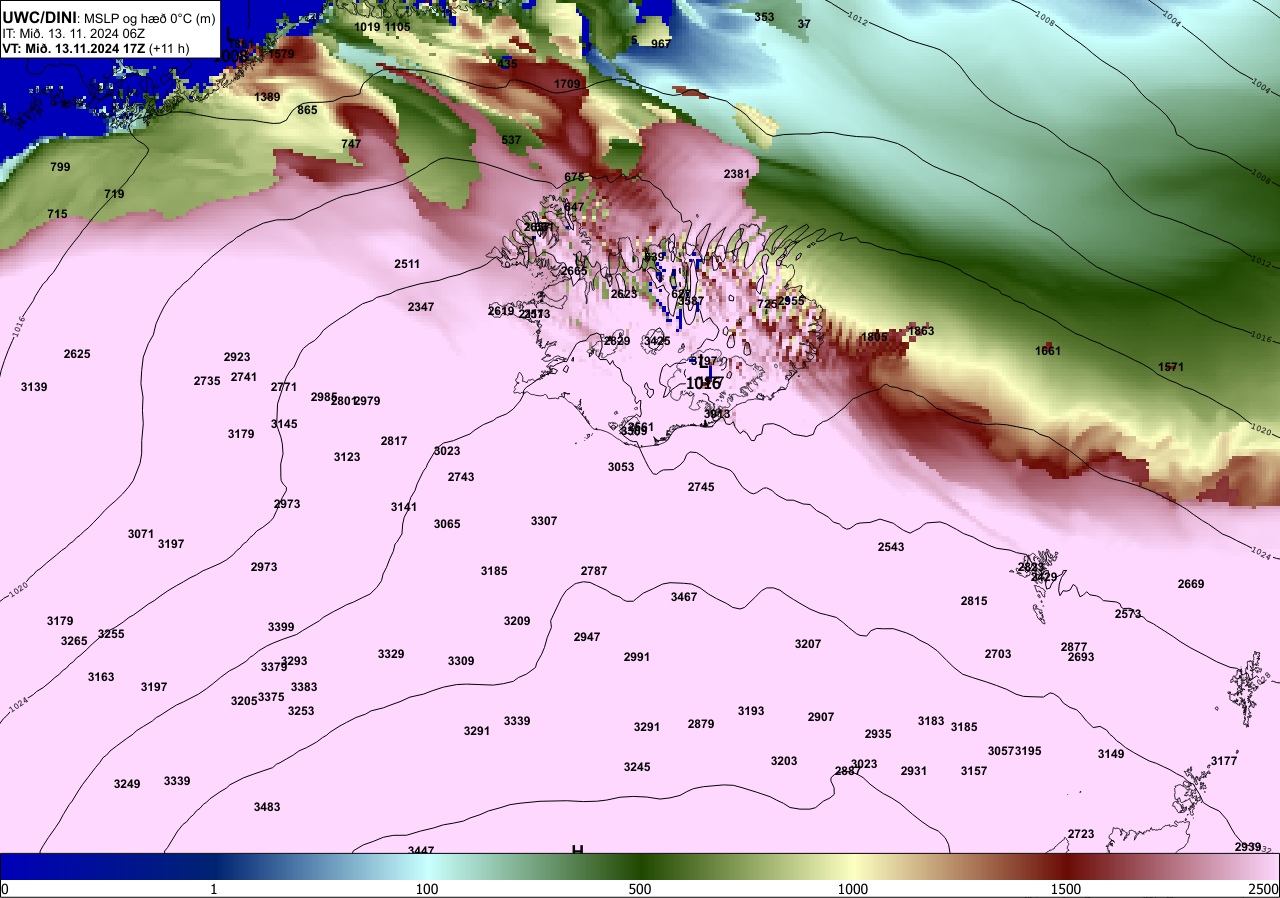Click the freezing level value 3483
The width and height of the screenshot is (1280, 898).
click(x=267, y=807)
